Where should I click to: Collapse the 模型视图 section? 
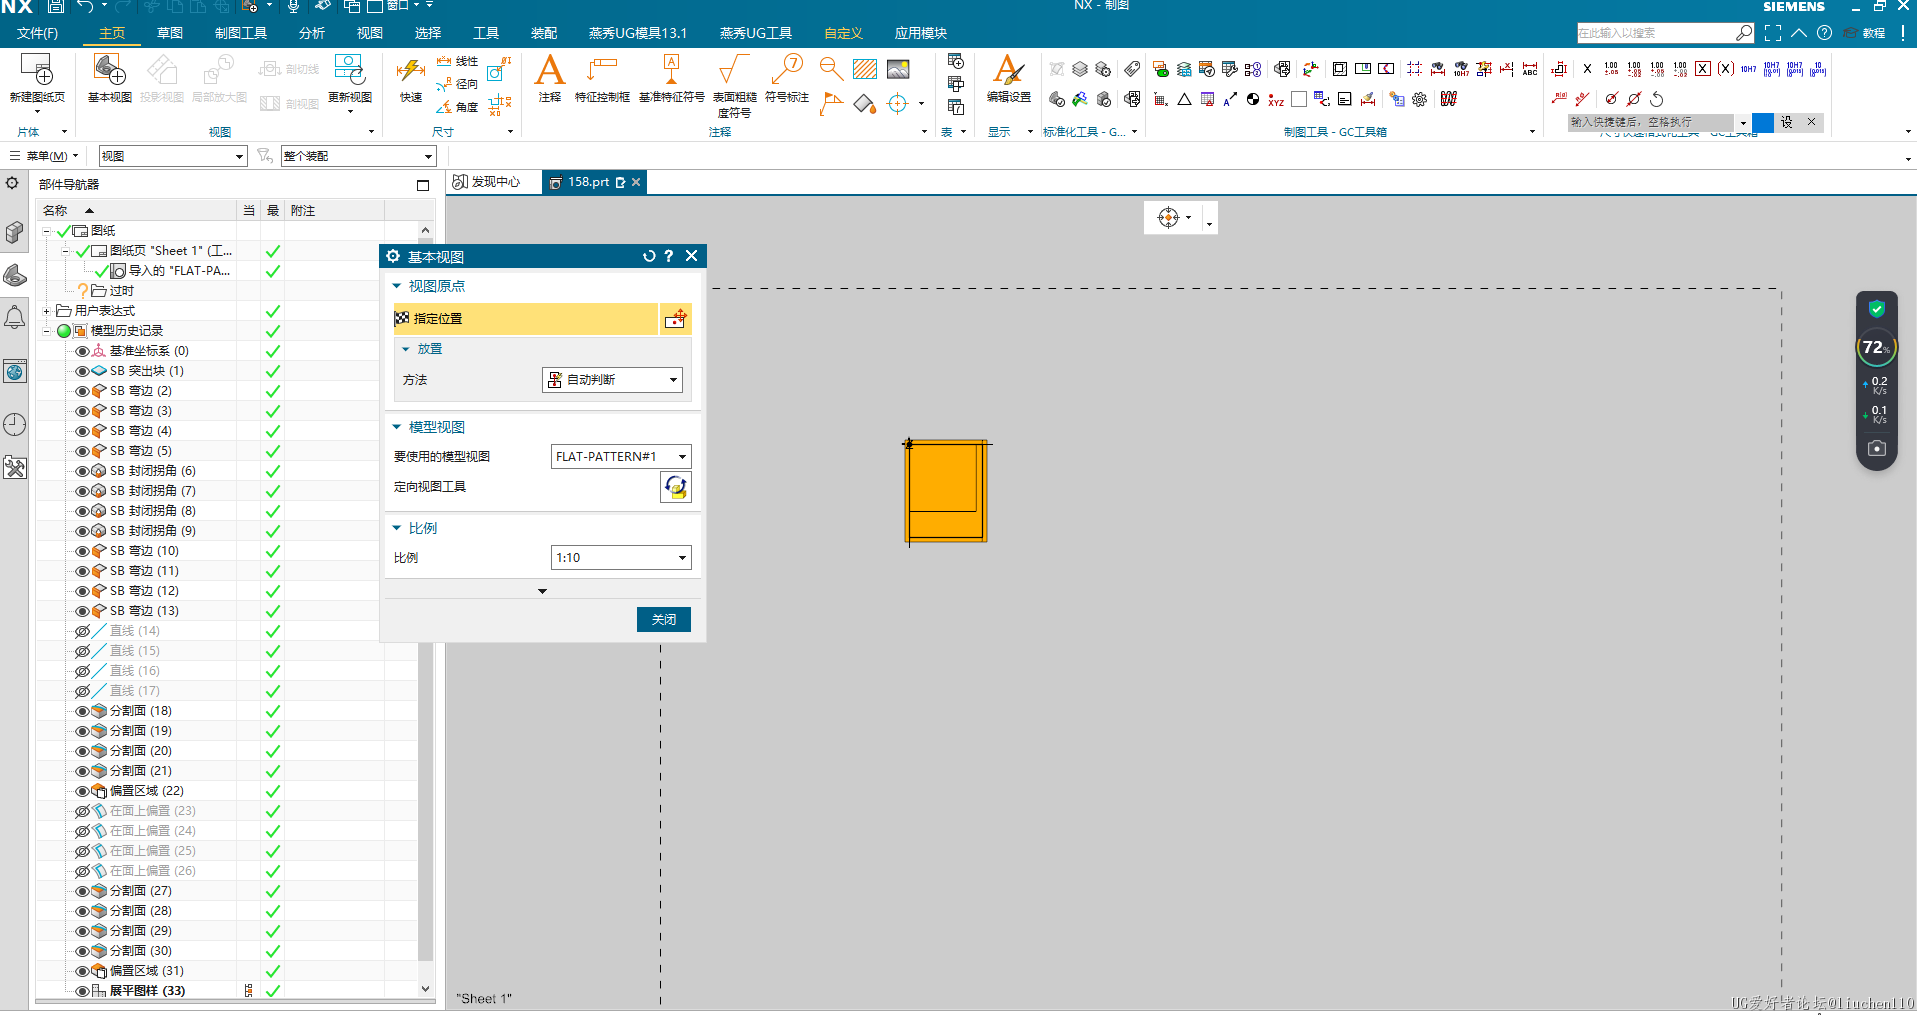[397, 427]
